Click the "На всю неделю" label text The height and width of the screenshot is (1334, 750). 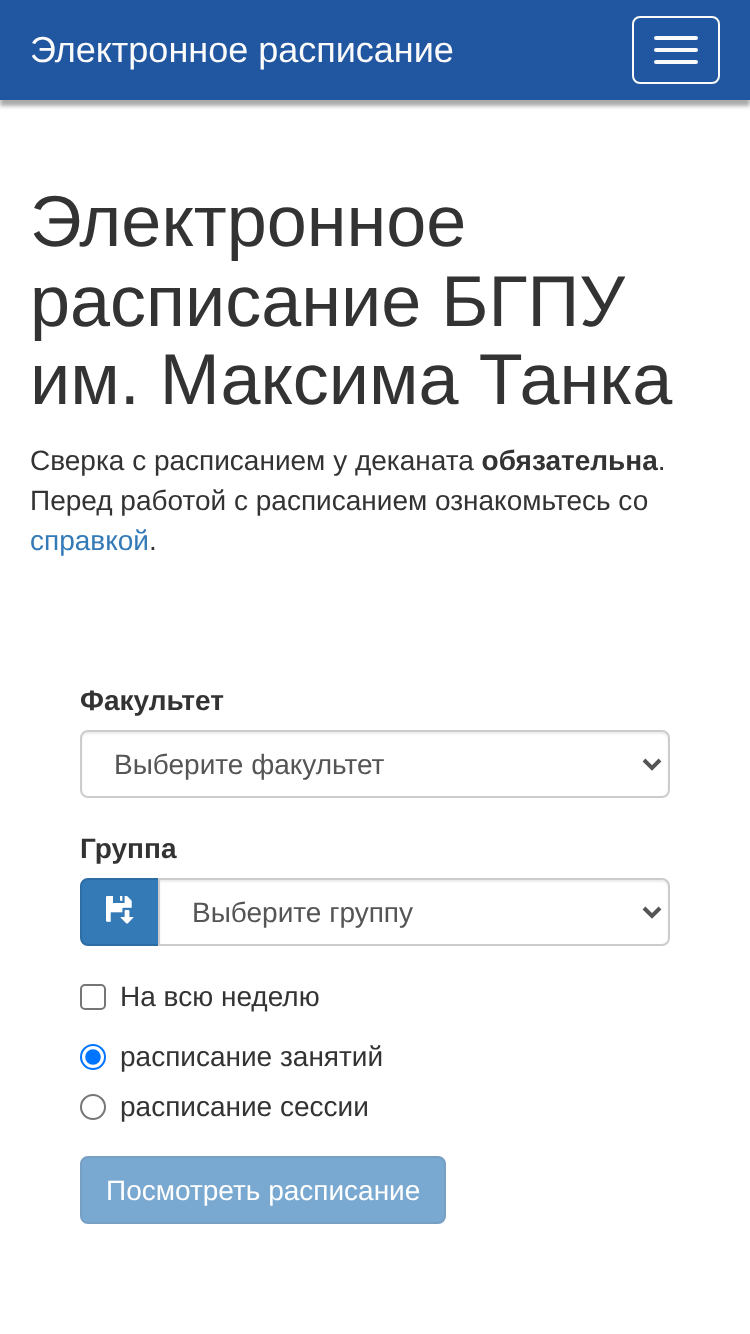220,997
